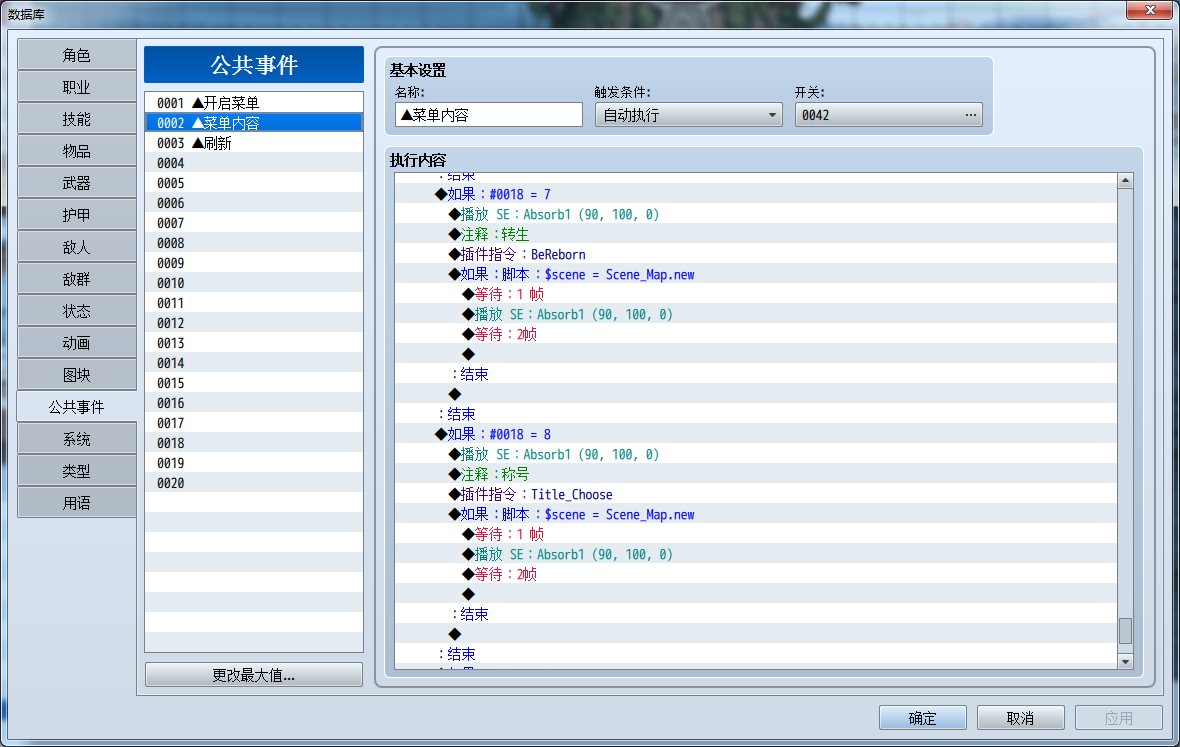The width and height of the screenshot is (1180, 747).
Task: Open the 角色 tab
Action: point(77,56)
